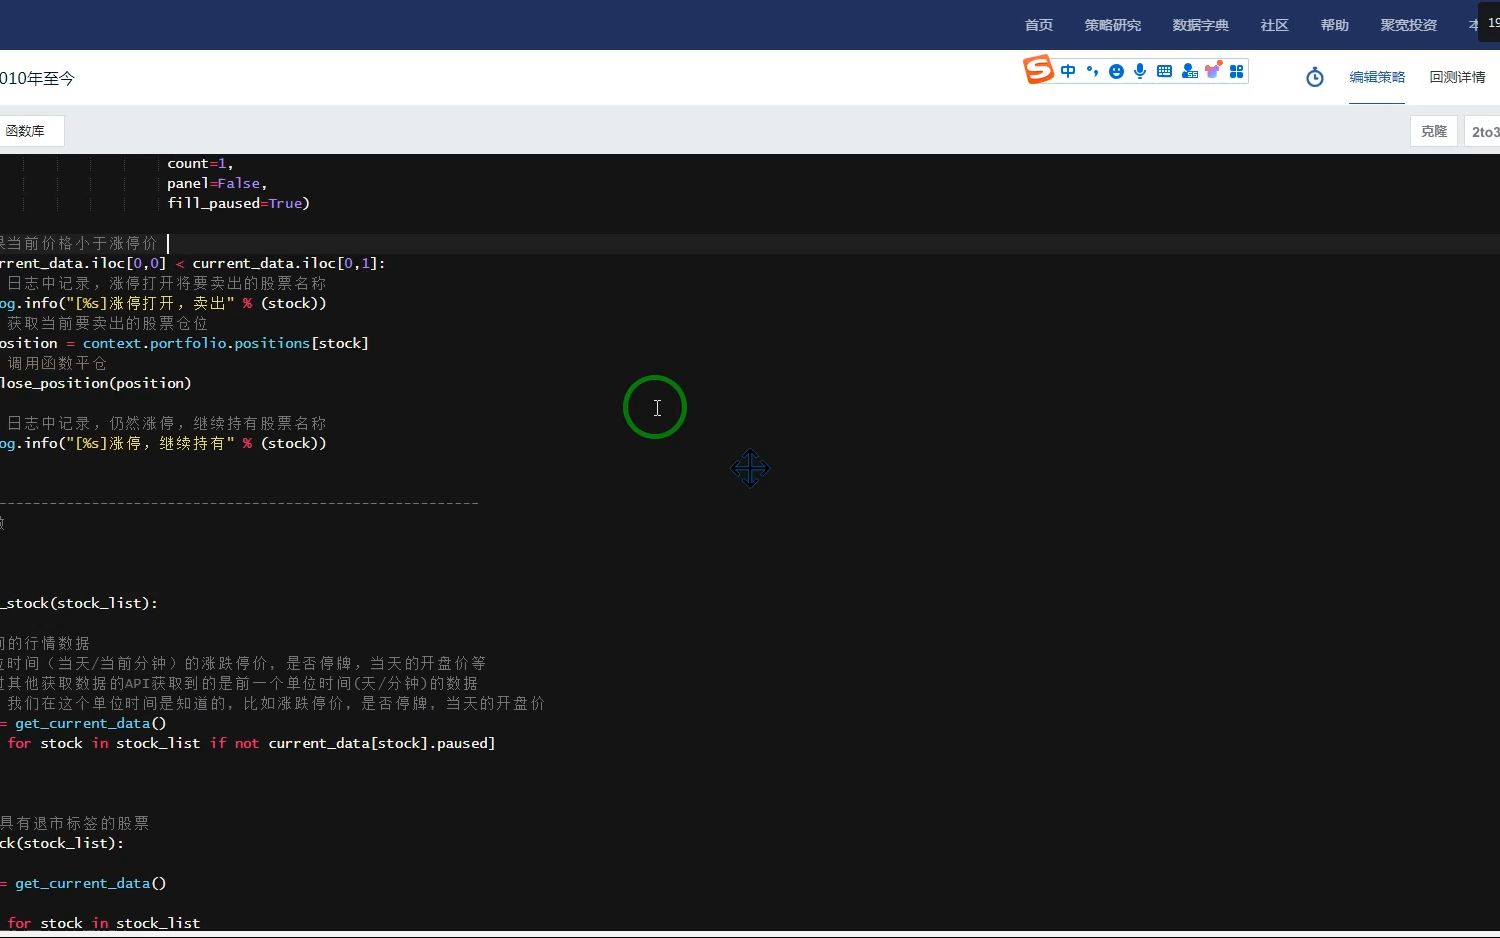Open 首页 in the top navigation
The height and width of the screenshot is (938, 1500).
[x=1039, y=25]
